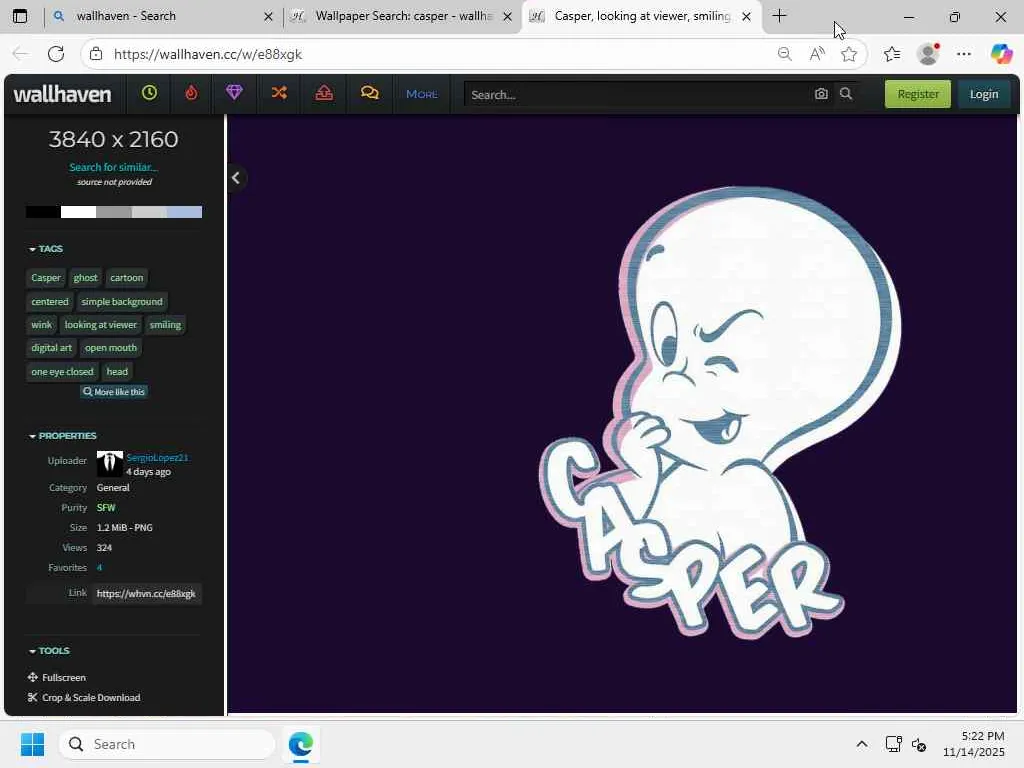Open the looking at viewer tag

(x=101, y=325)
